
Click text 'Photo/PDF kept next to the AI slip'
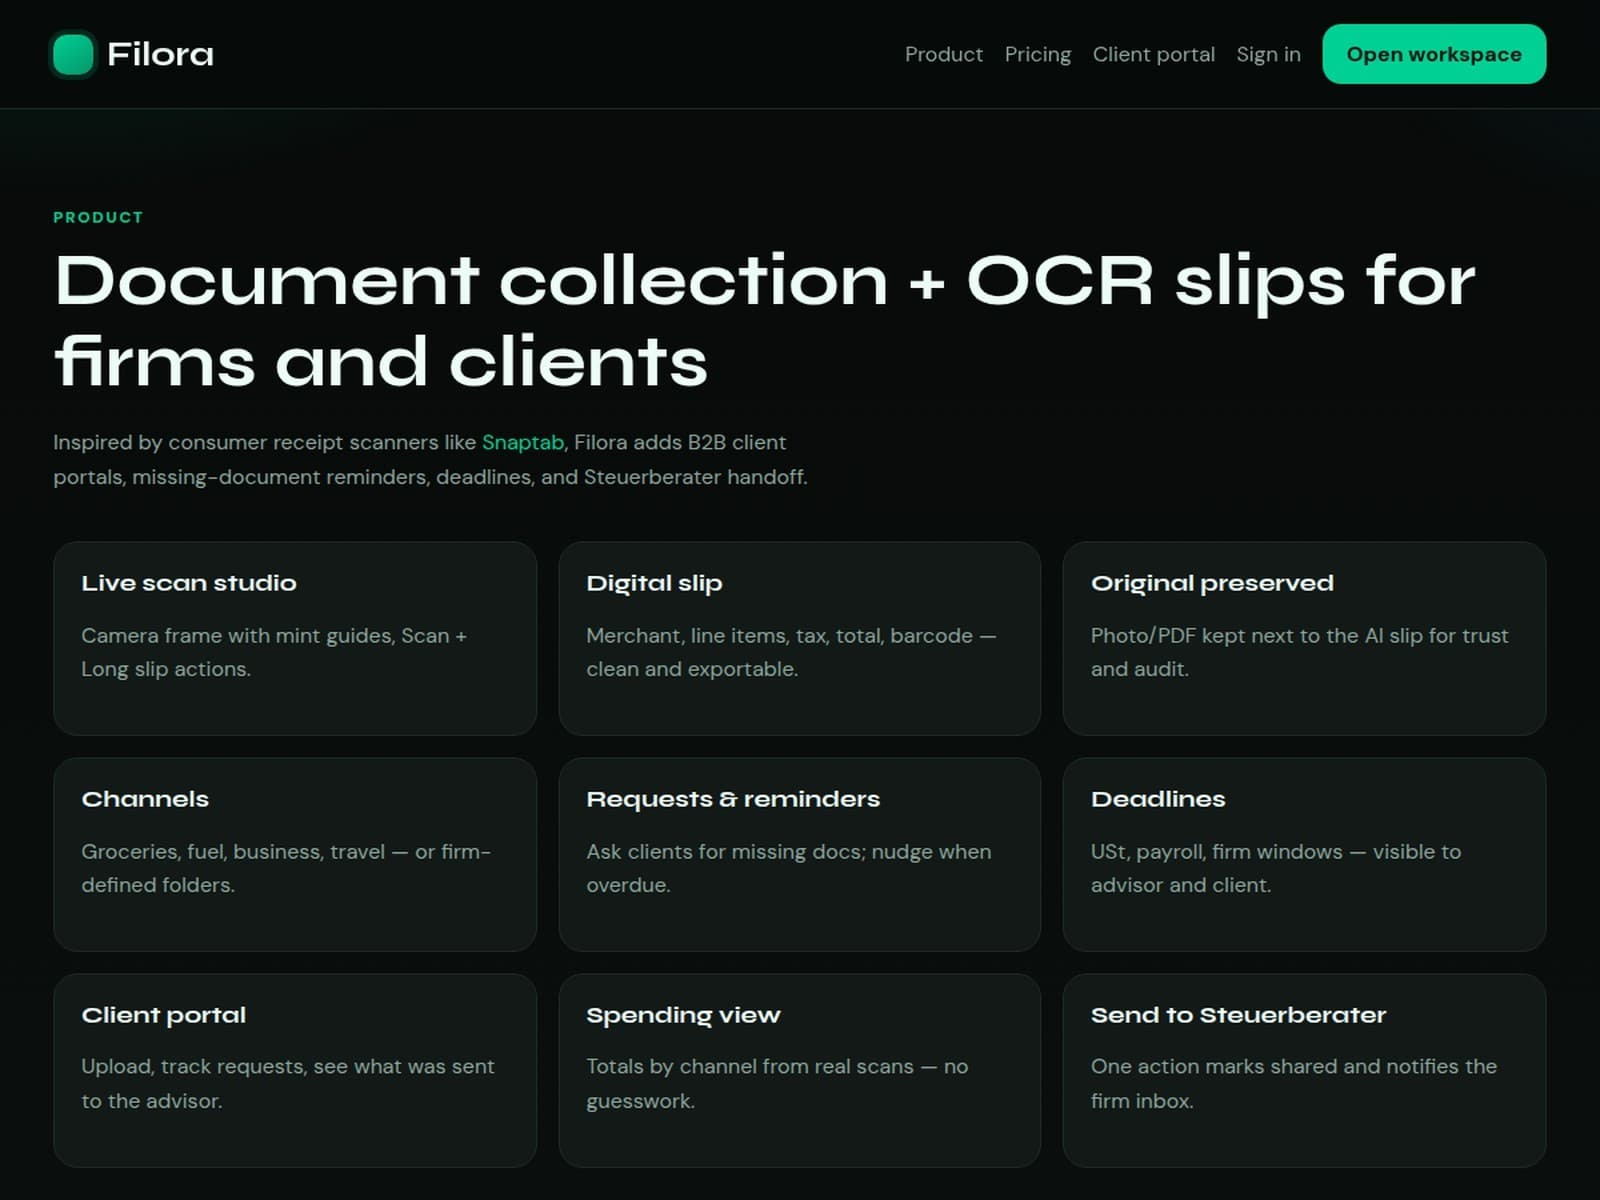pos(1256,636)
